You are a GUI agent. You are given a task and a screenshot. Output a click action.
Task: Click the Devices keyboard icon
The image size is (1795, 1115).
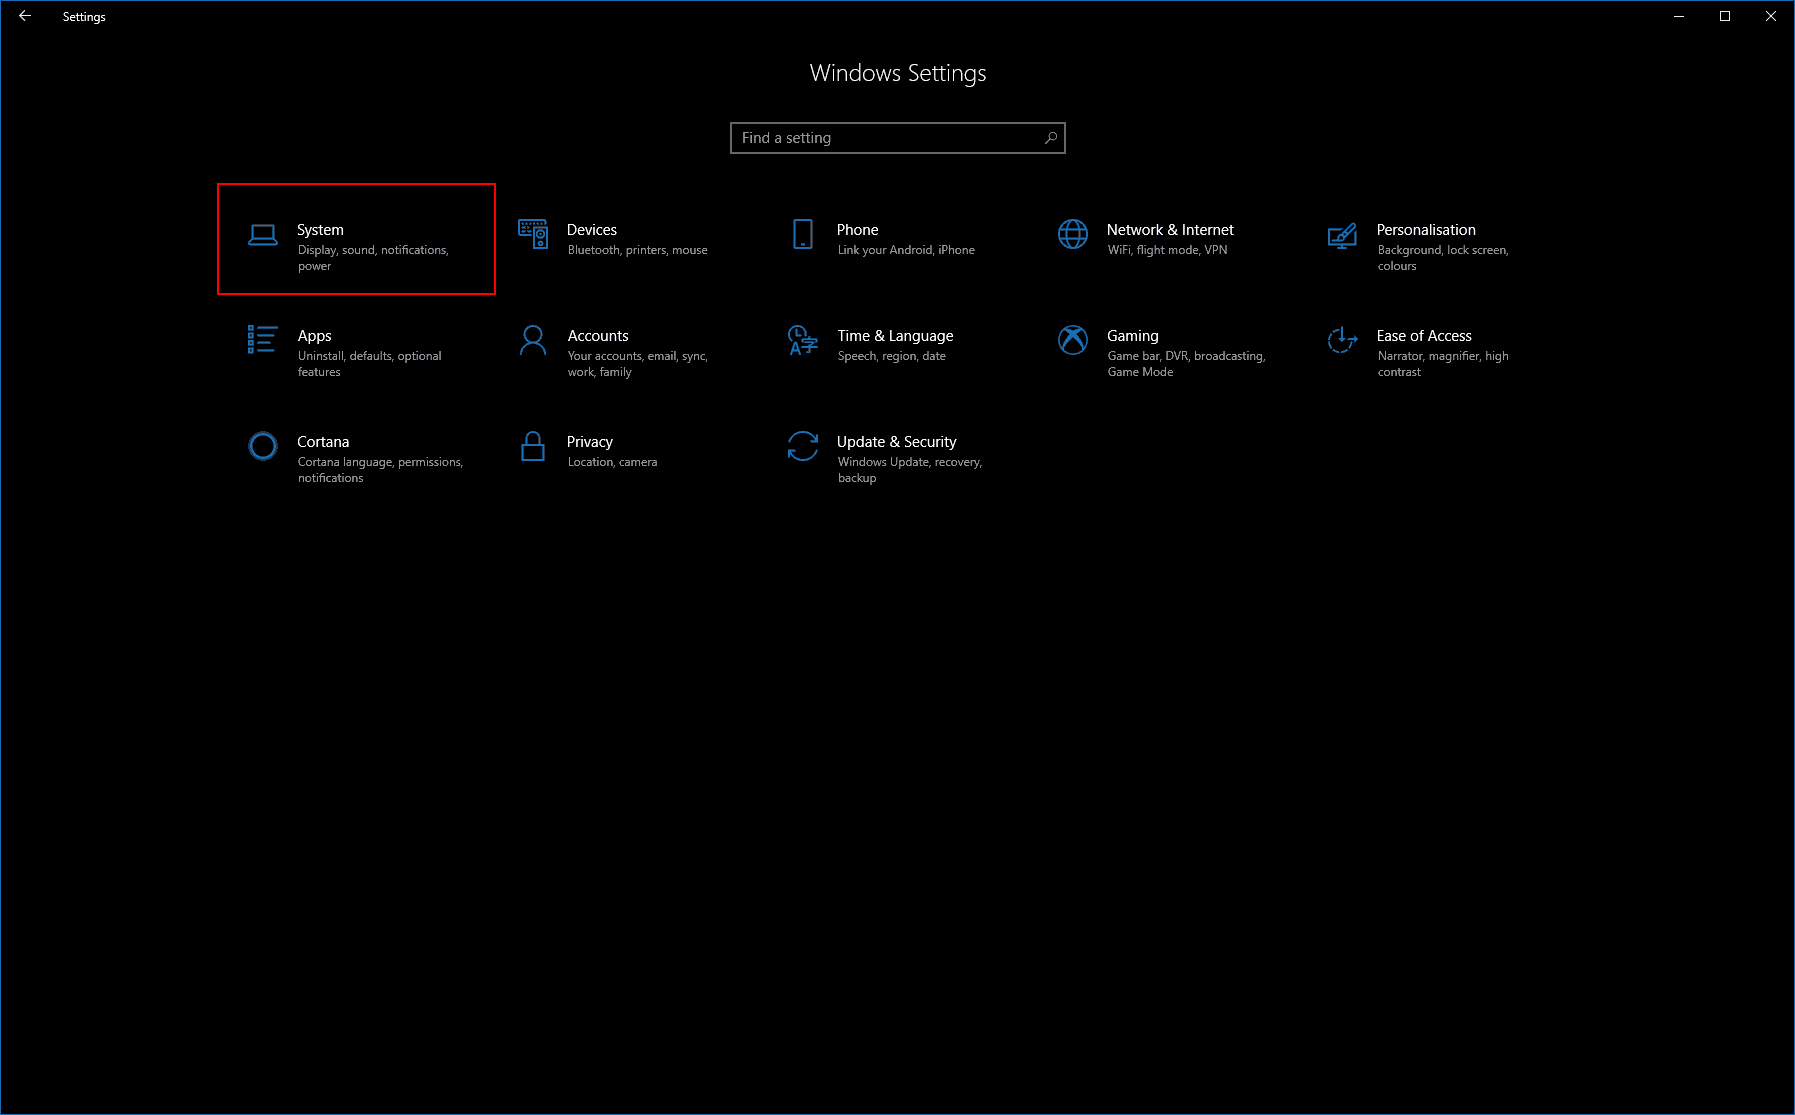[x=533, y=234]
